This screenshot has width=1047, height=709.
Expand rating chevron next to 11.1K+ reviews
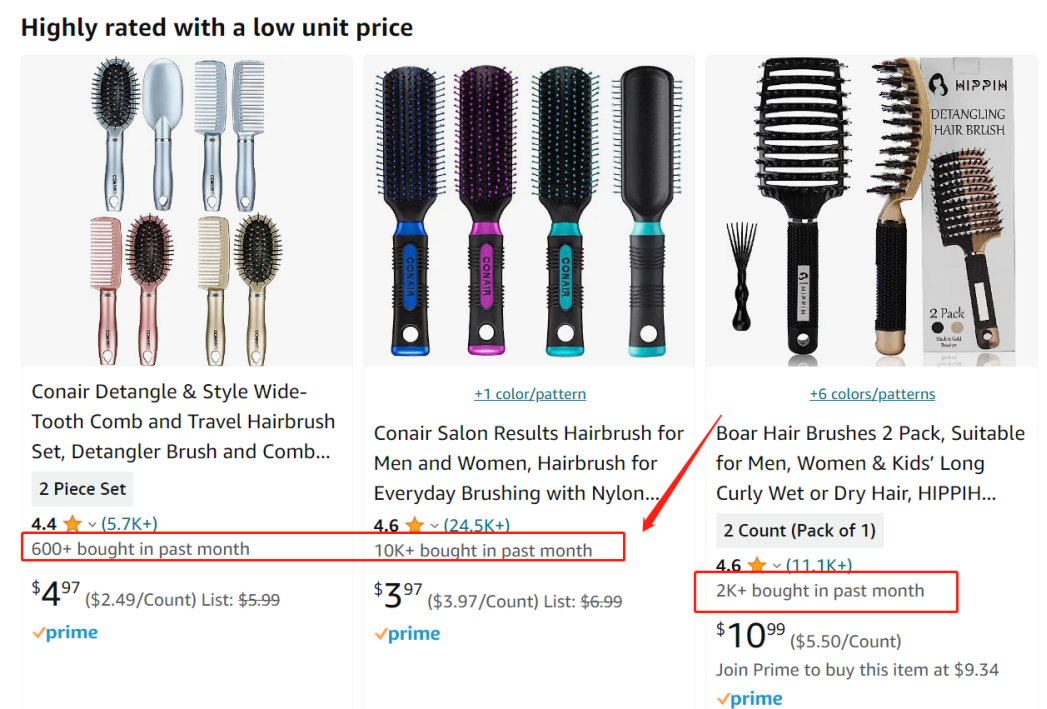tap(776, 566)
